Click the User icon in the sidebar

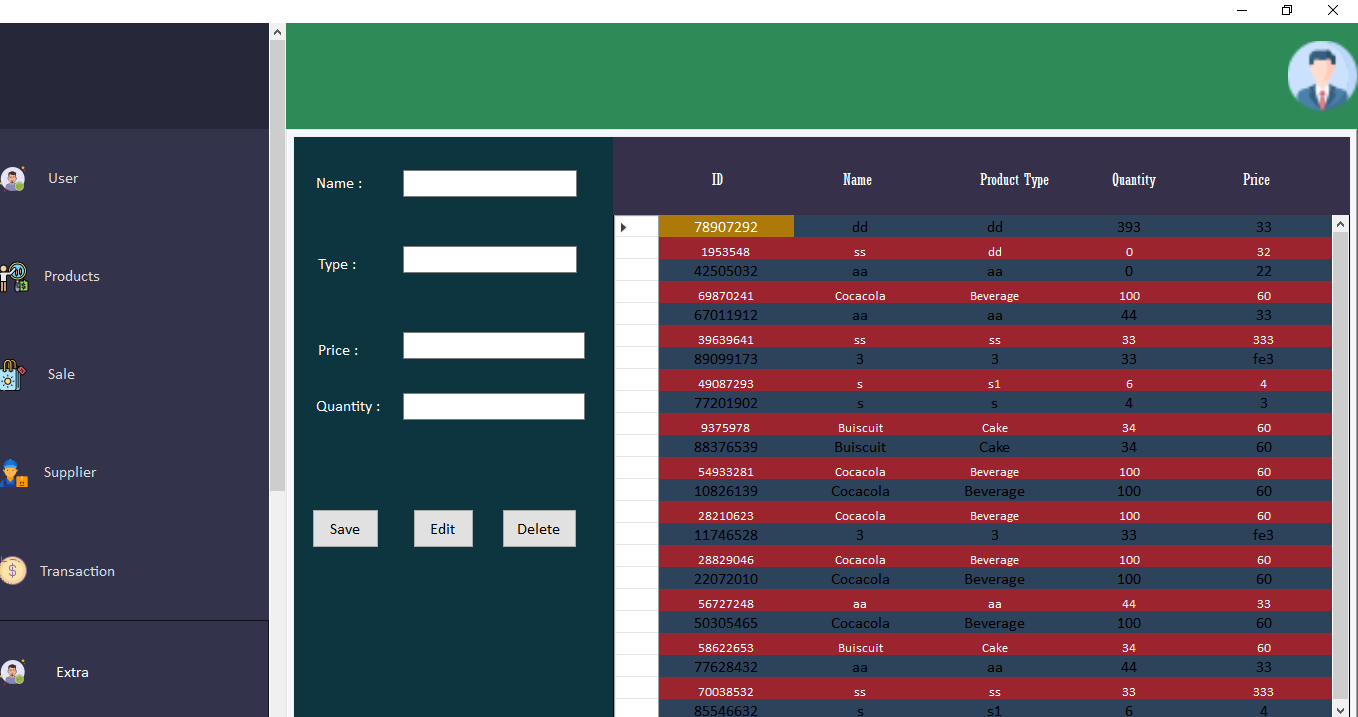point(13,178)
